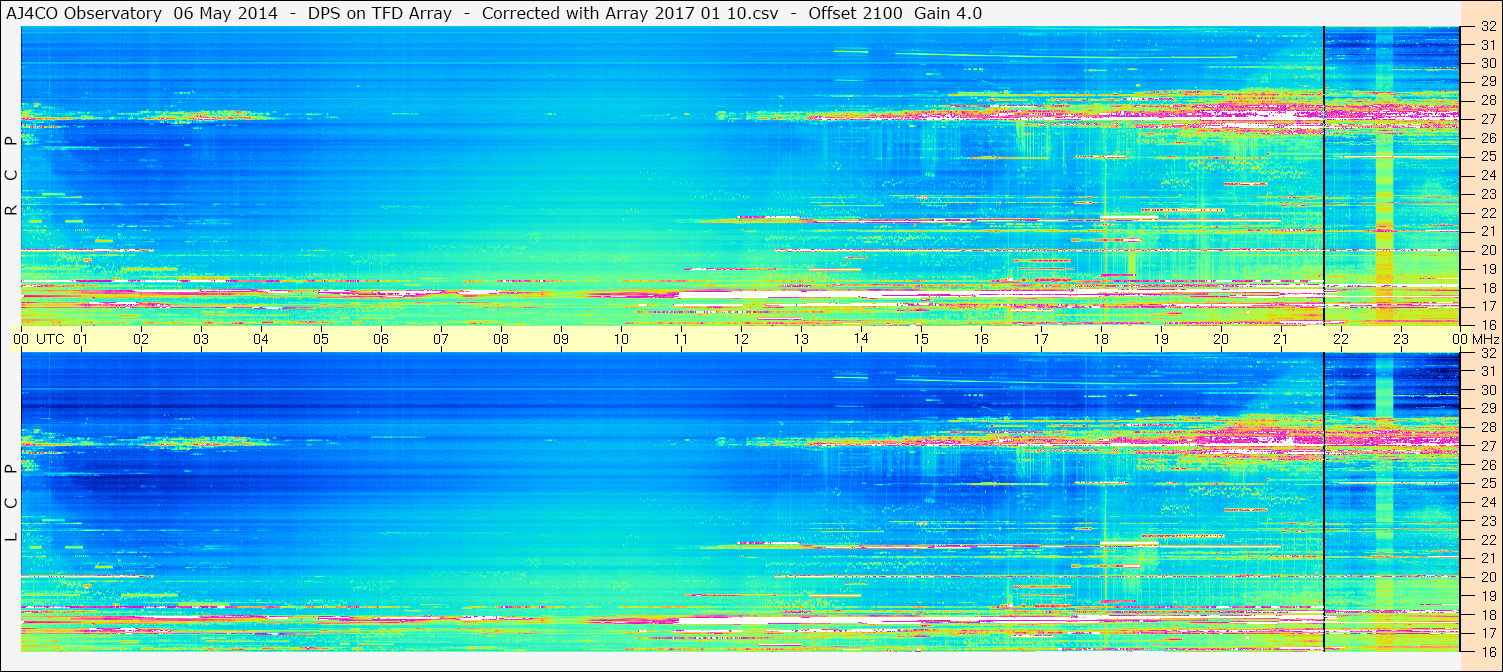
Task: Click the '11' hour label on time axis
Action: coord(681,339)
